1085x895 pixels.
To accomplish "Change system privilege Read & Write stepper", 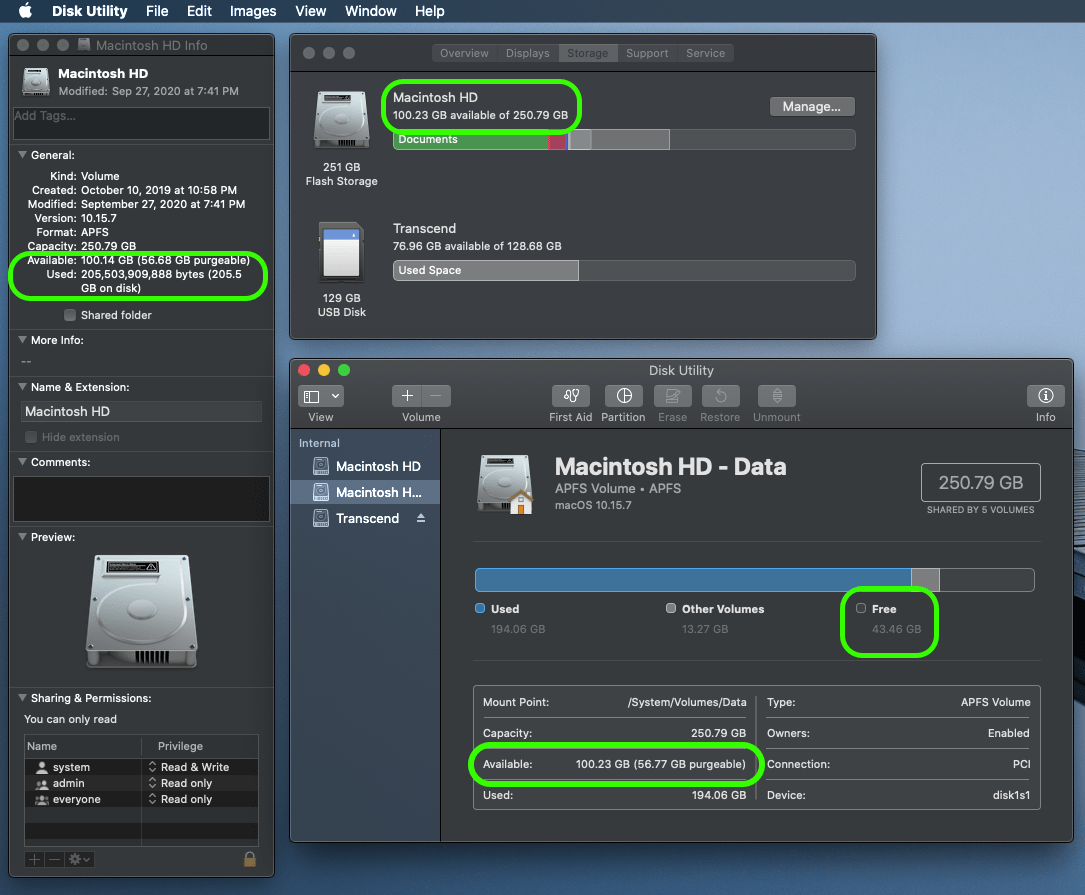I will coord(152,767).
